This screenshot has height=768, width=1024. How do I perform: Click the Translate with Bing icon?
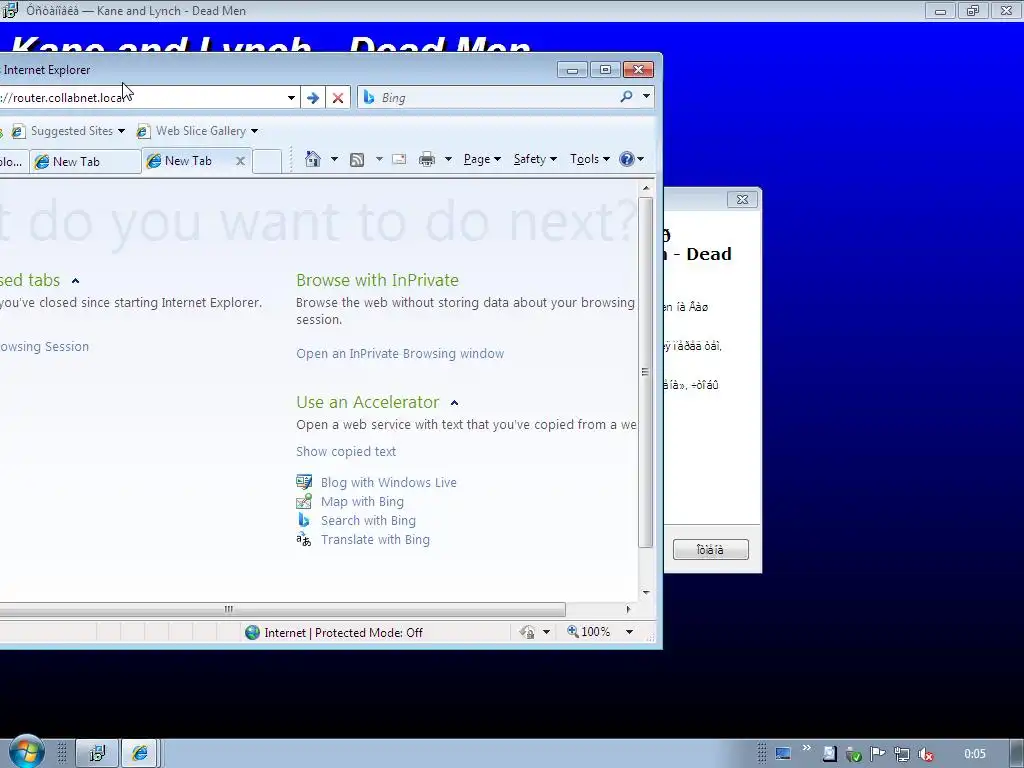point(304,539)
